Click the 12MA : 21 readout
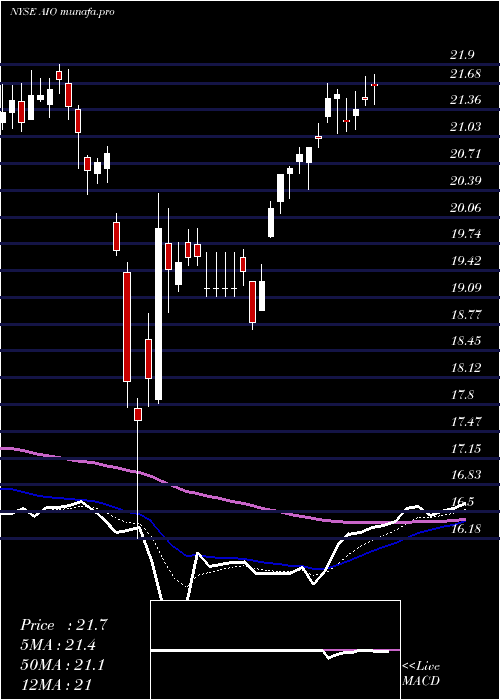Screen dimensions: 500x700 pyautogui.click(x=56, y=685)
